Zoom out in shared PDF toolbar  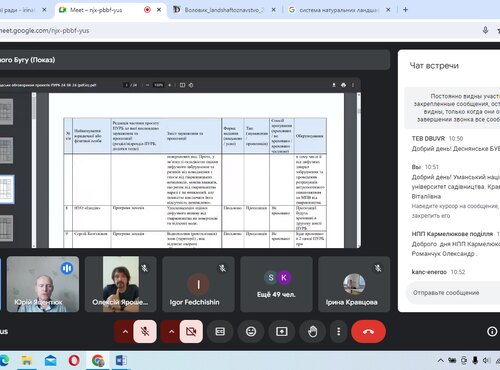click(147, 85)
